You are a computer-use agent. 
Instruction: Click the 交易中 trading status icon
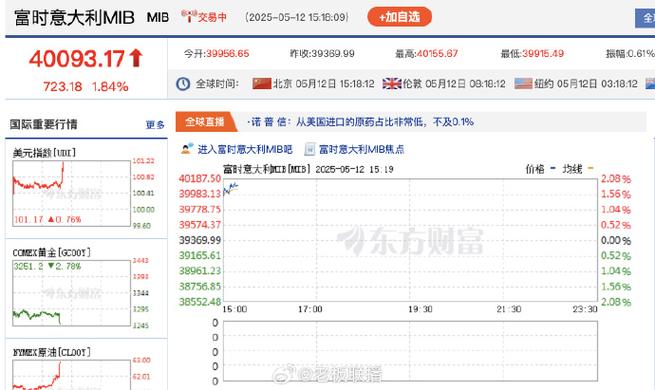(189, 16)
